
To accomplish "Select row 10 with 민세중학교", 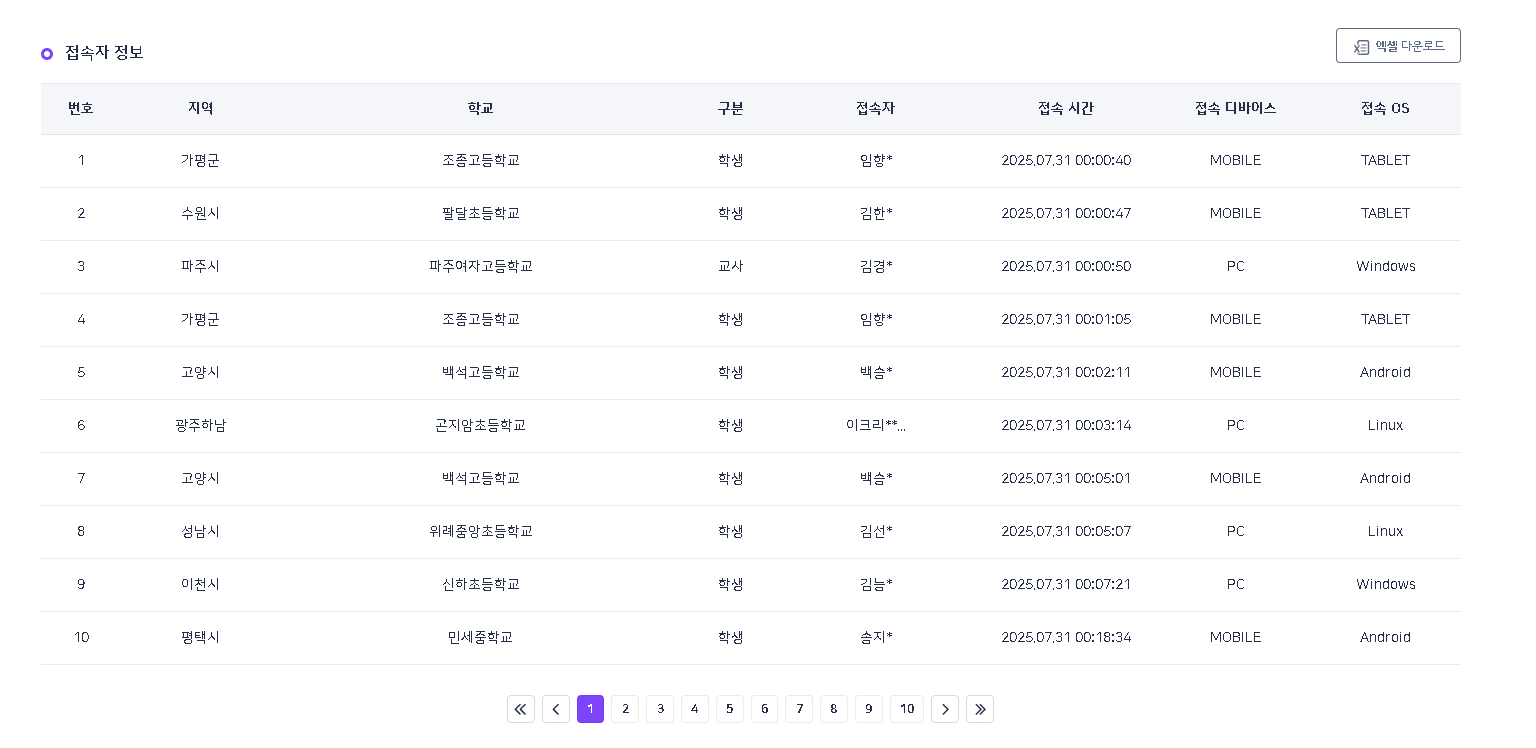I will [x=480, y=637].
